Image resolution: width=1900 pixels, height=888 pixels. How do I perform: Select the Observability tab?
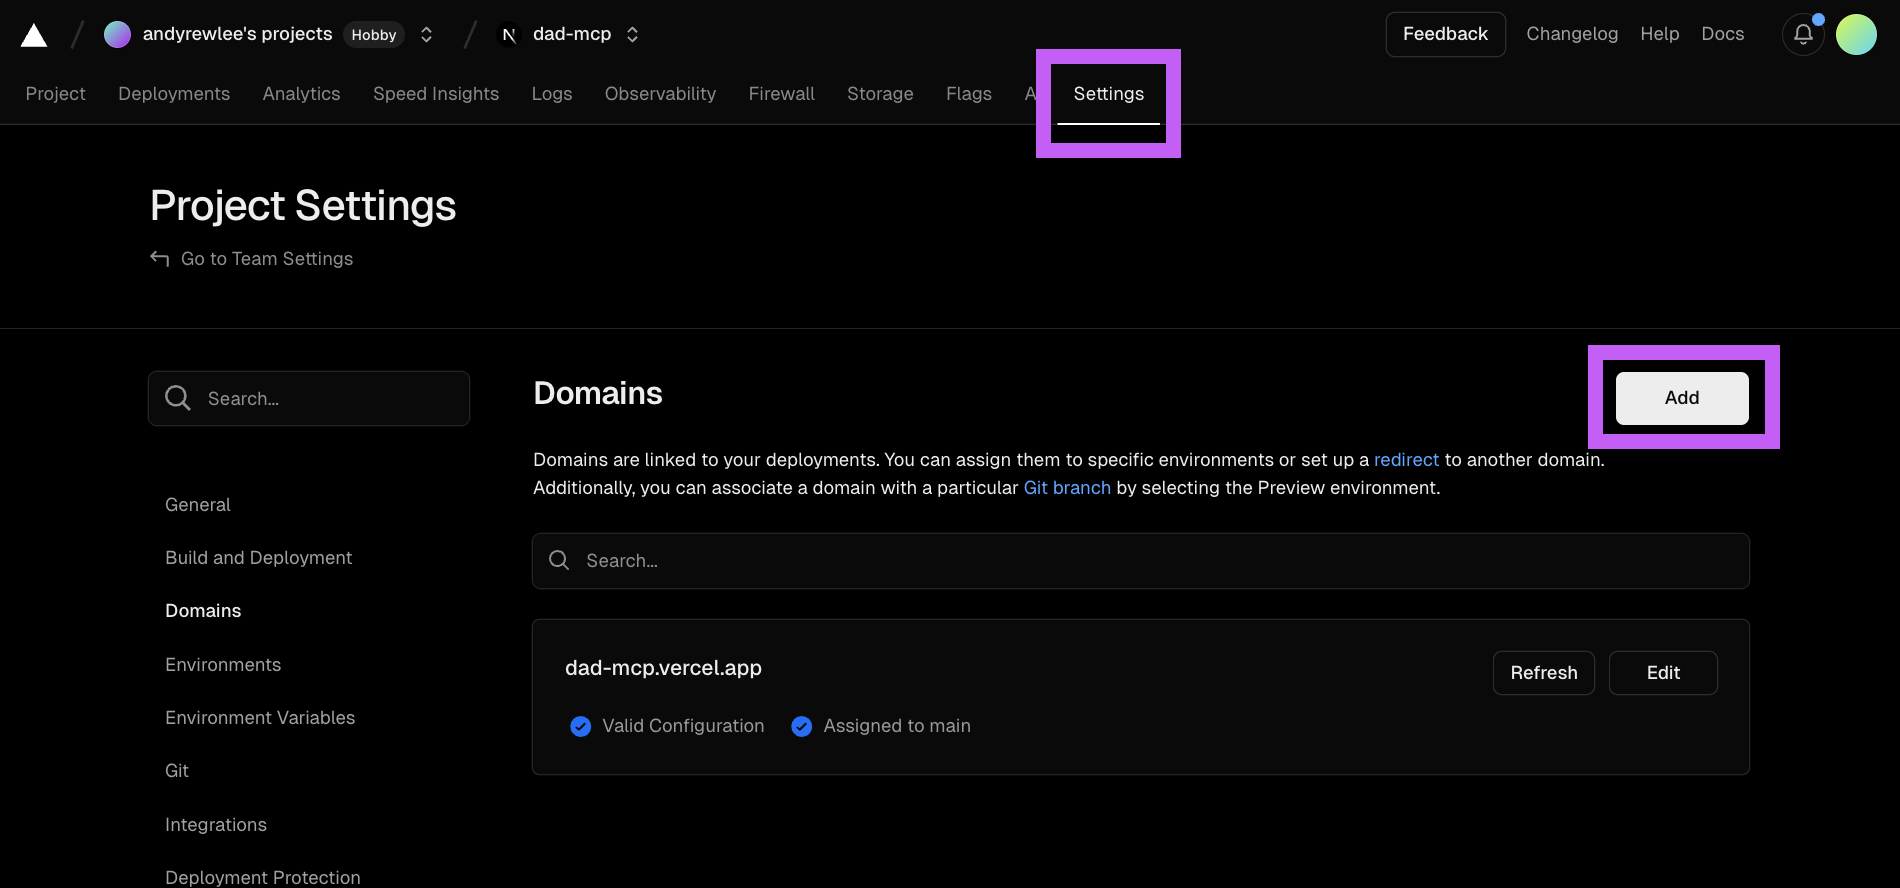[660, 93]
